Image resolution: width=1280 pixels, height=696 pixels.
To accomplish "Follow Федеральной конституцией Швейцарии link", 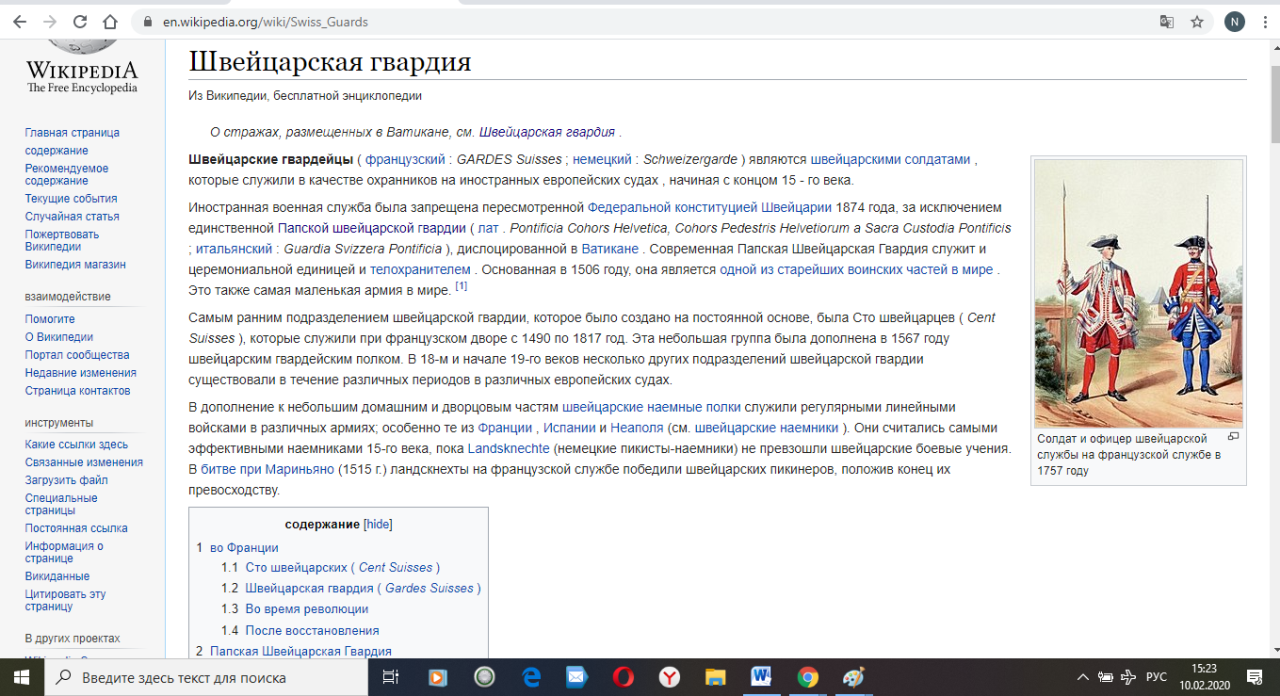I will pyautogui.click(x=710, y=207).
